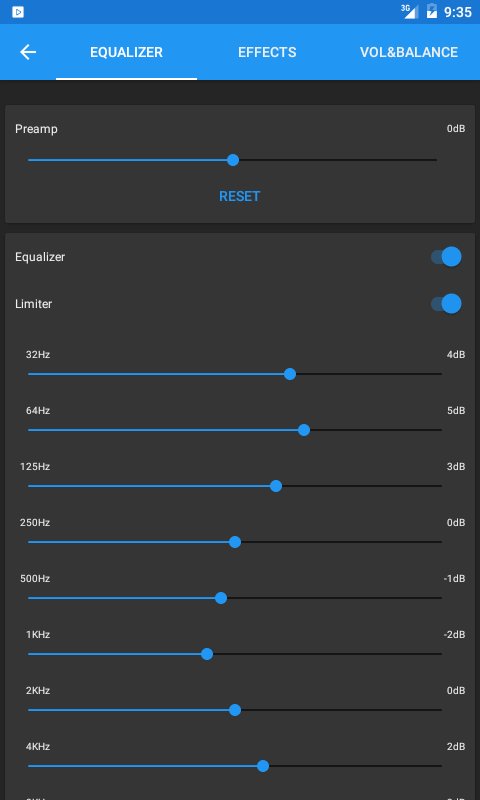Click the 500Hz slider thumb
Screen dimensions: 480x800
(x=221, y=598)
